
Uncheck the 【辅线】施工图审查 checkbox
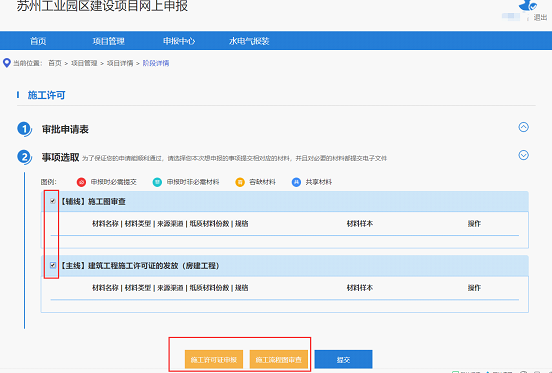(53, 201)
